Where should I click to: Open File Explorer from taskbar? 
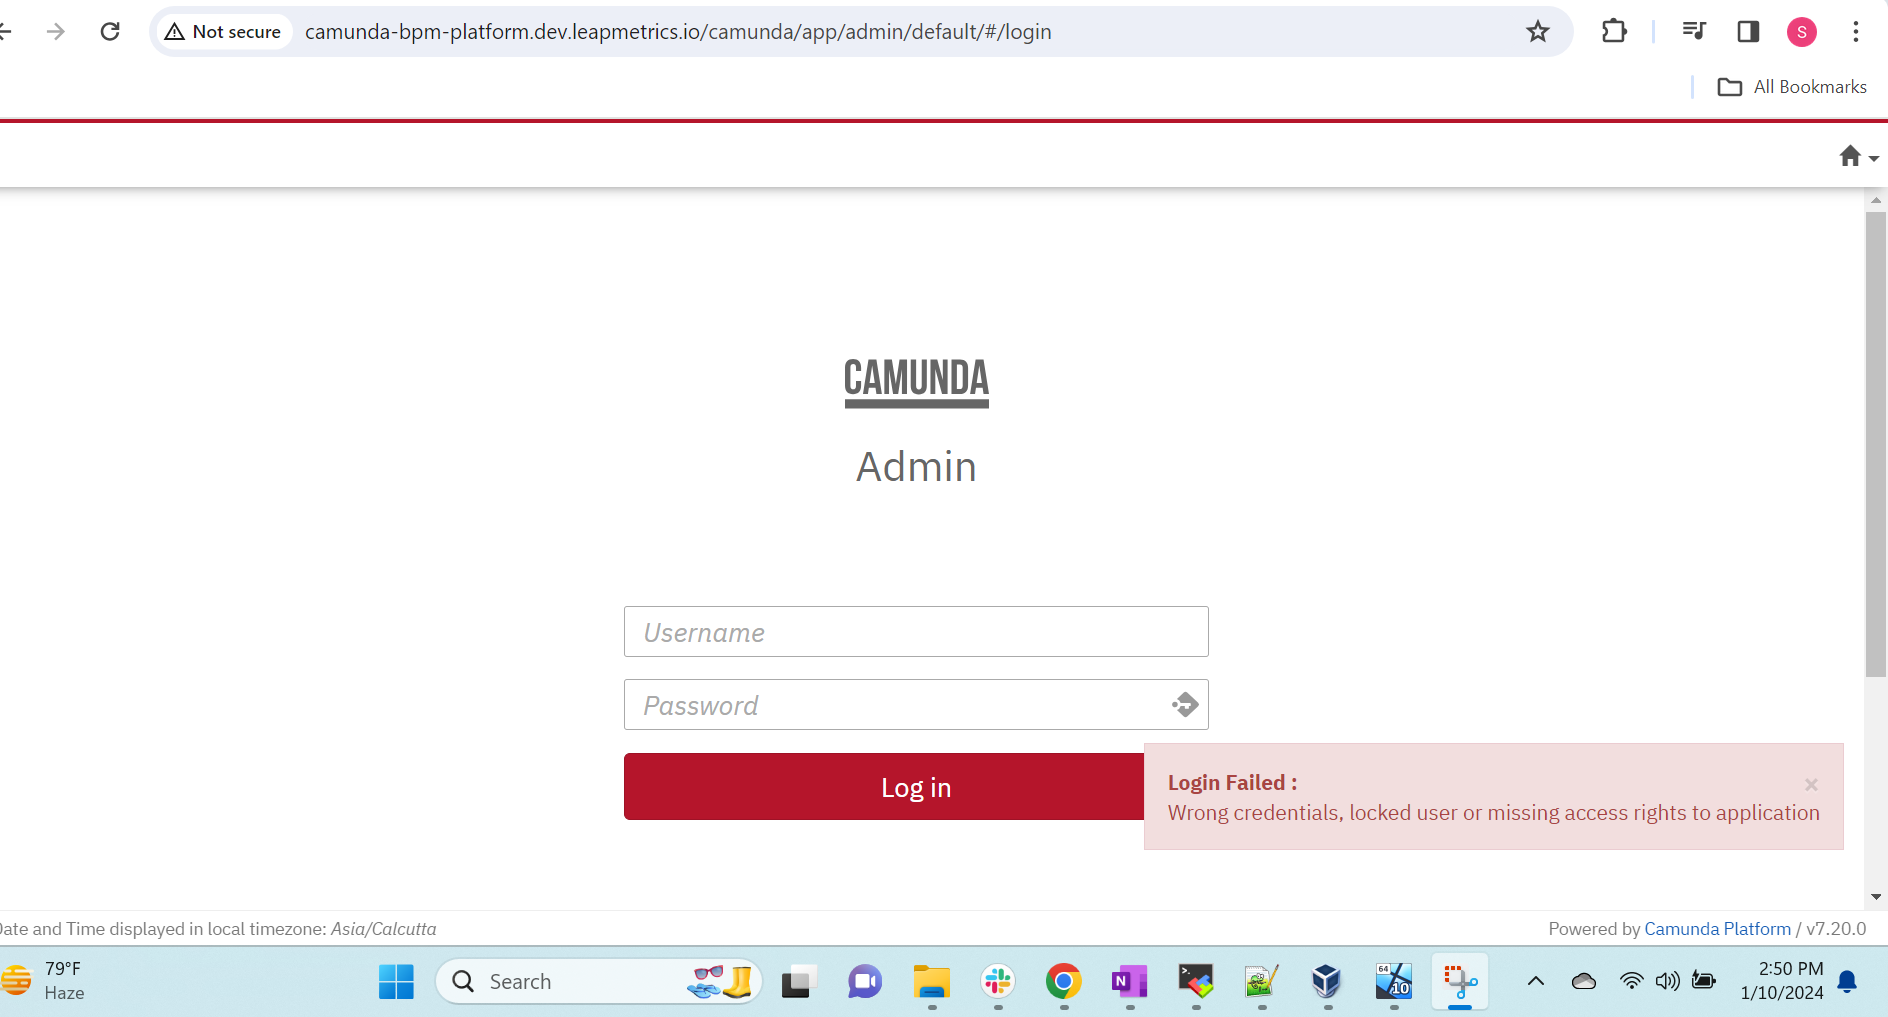click(931, 982)
